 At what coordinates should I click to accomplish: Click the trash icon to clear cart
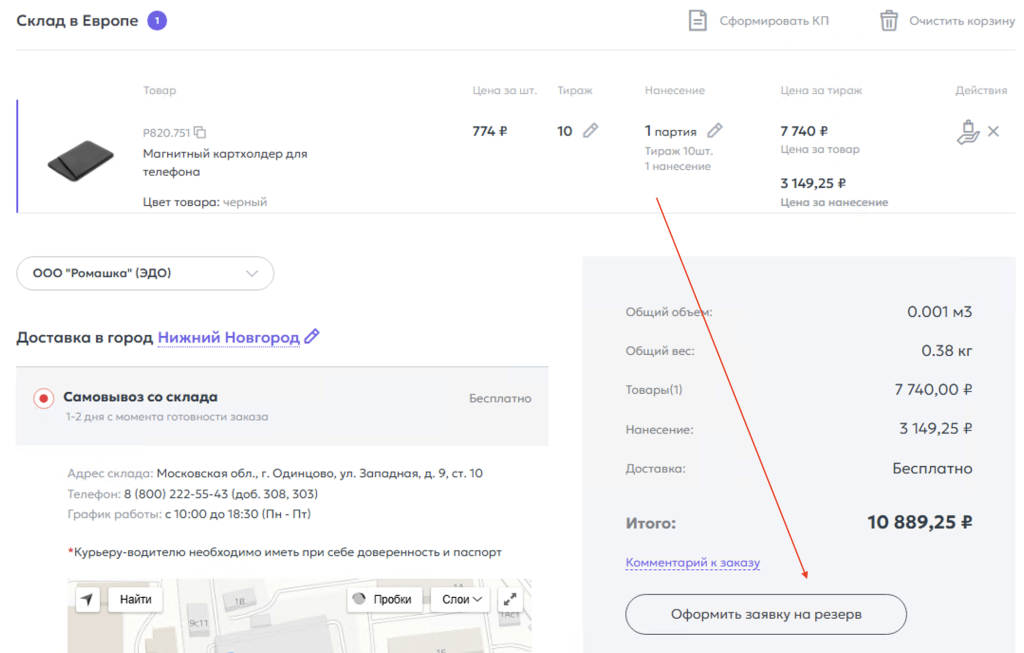(889, 21)
